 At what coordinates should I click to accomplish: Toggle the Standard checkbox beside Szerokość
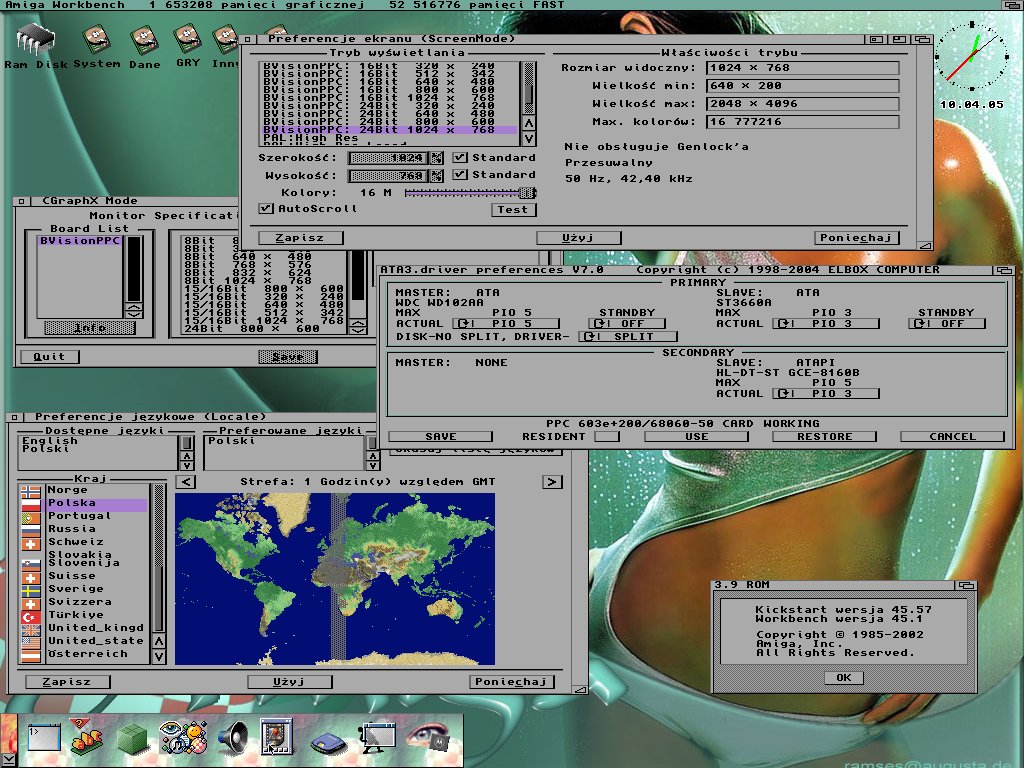click(x=460, y=157)
